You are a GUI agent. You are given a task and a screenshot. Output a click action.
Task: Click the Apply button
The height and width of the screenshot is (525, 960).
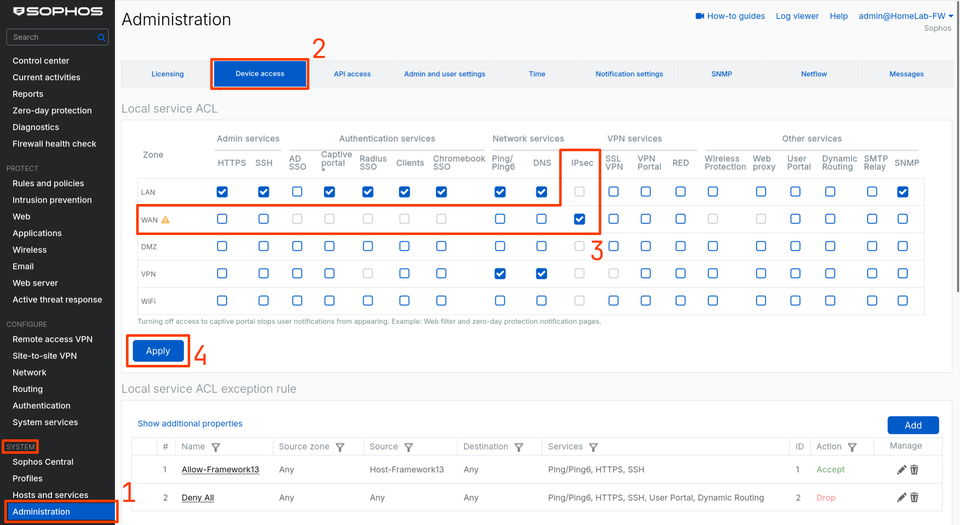pyautogui.click(x=158, y=351)
